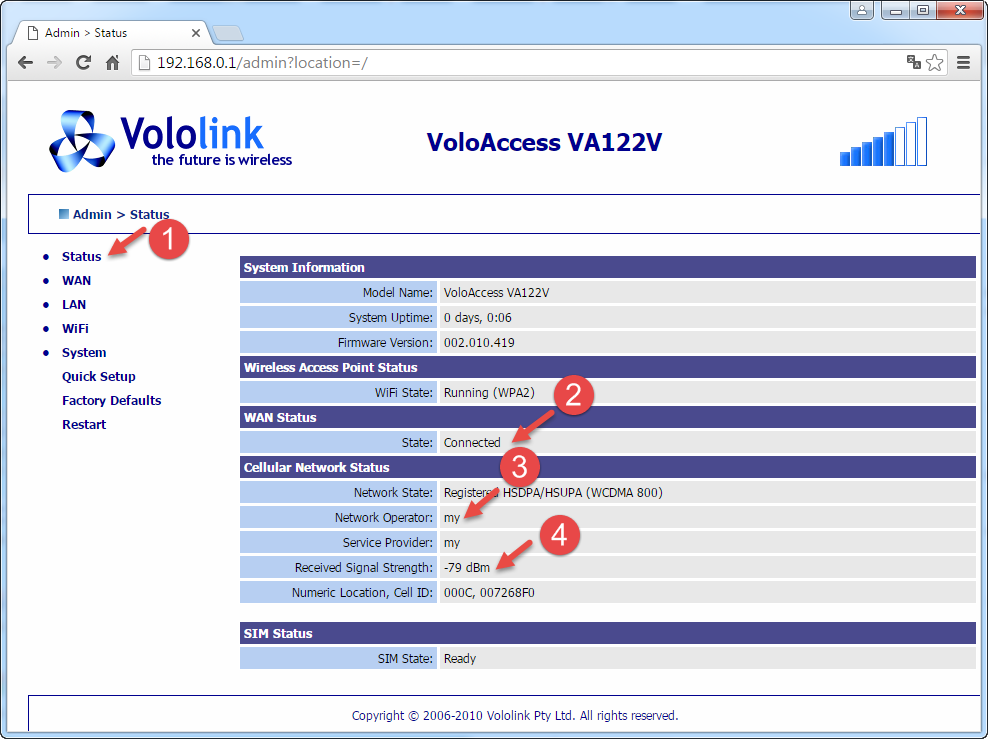Click the Restart link
The image size is (988, 739).
pyautogui.click(x=84, y=424)
